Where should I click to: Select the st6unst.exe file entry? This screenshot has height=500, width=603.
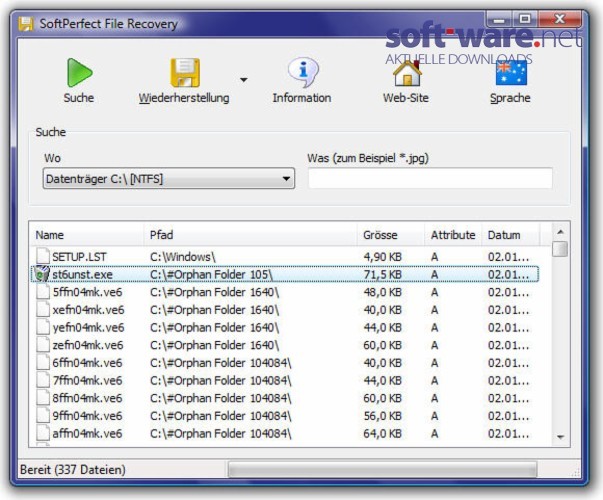pyautogui.click(x=285, y=274)
